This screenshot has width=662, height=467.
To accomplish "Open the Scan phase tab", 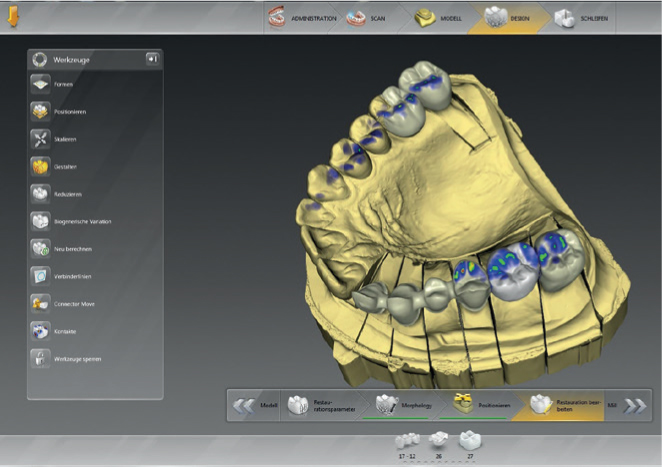I will tap(370, 17).
